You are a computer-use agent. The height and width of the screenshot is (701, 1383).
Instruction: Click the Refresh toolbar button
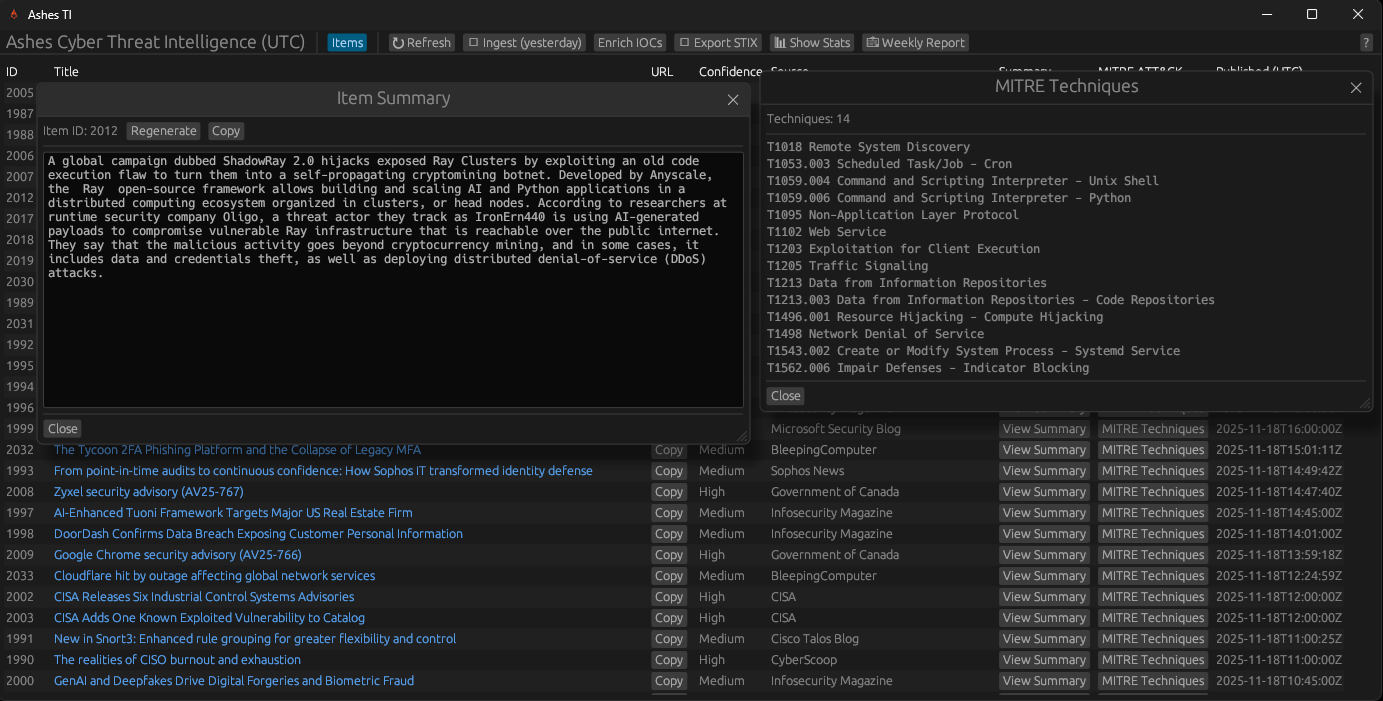click(421, 43)
